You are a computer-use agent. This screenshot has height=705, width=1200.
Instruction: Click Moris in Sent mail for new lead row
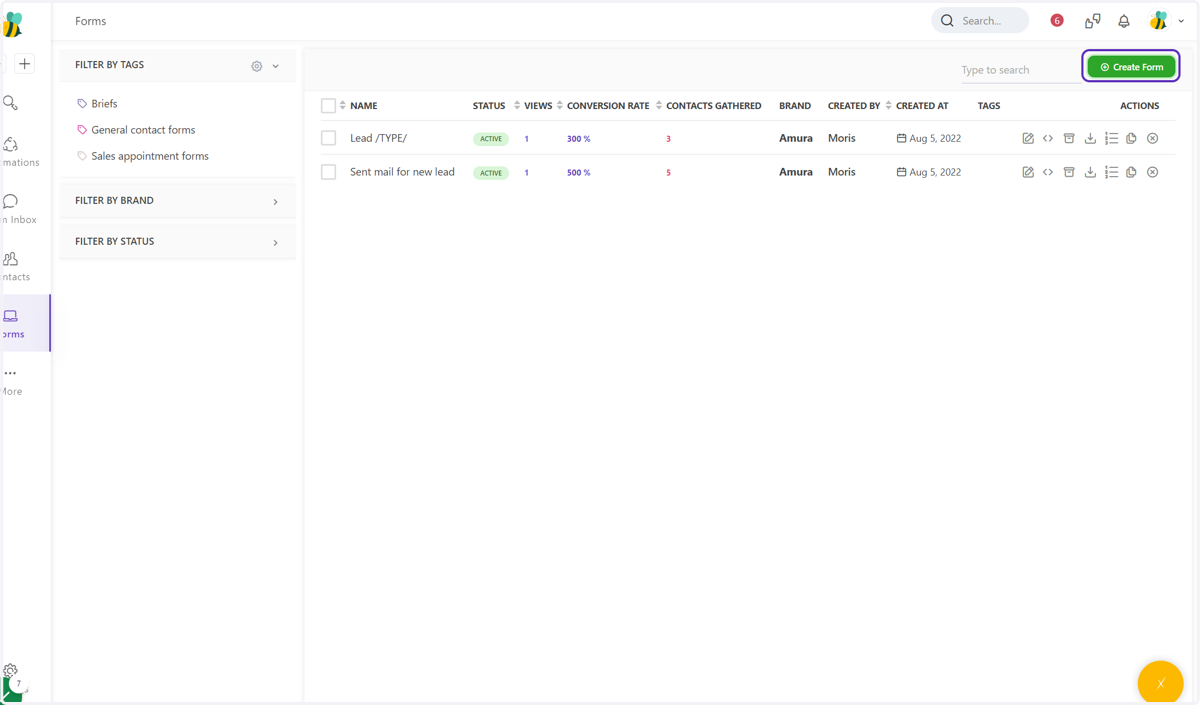pos(841,172)
